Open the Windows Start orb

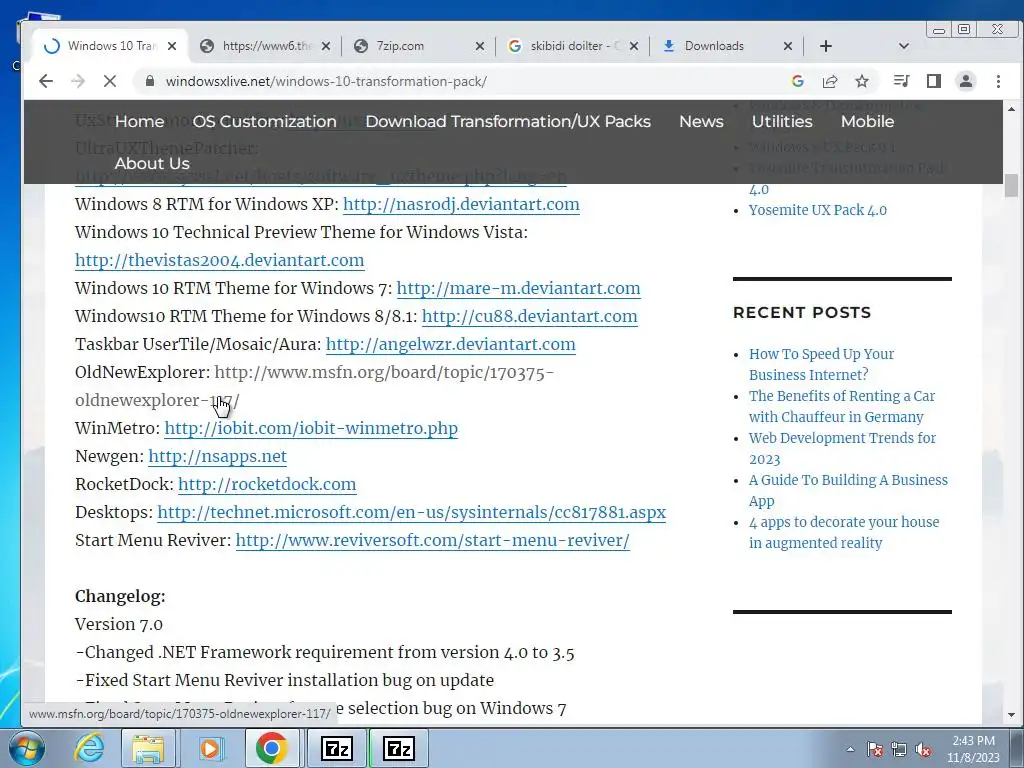[26, 748]
